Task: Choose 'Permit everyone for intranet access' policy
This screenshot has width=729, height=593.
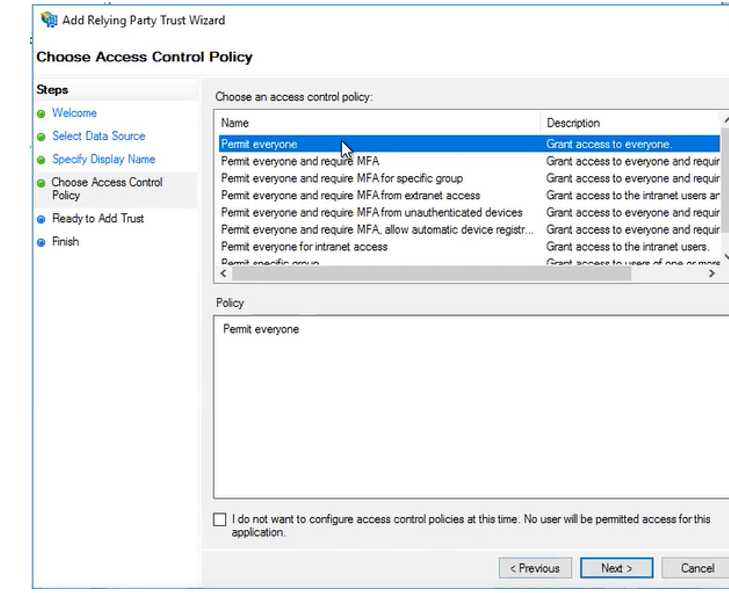Action: [304, 246]
